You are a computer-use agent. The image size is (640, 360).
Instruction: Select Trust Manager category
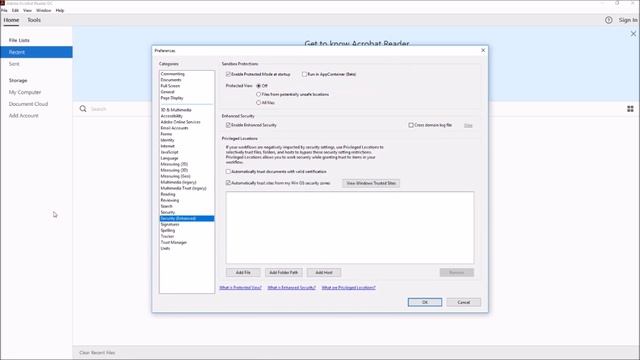pyautogui.click(x=173, y=242)
